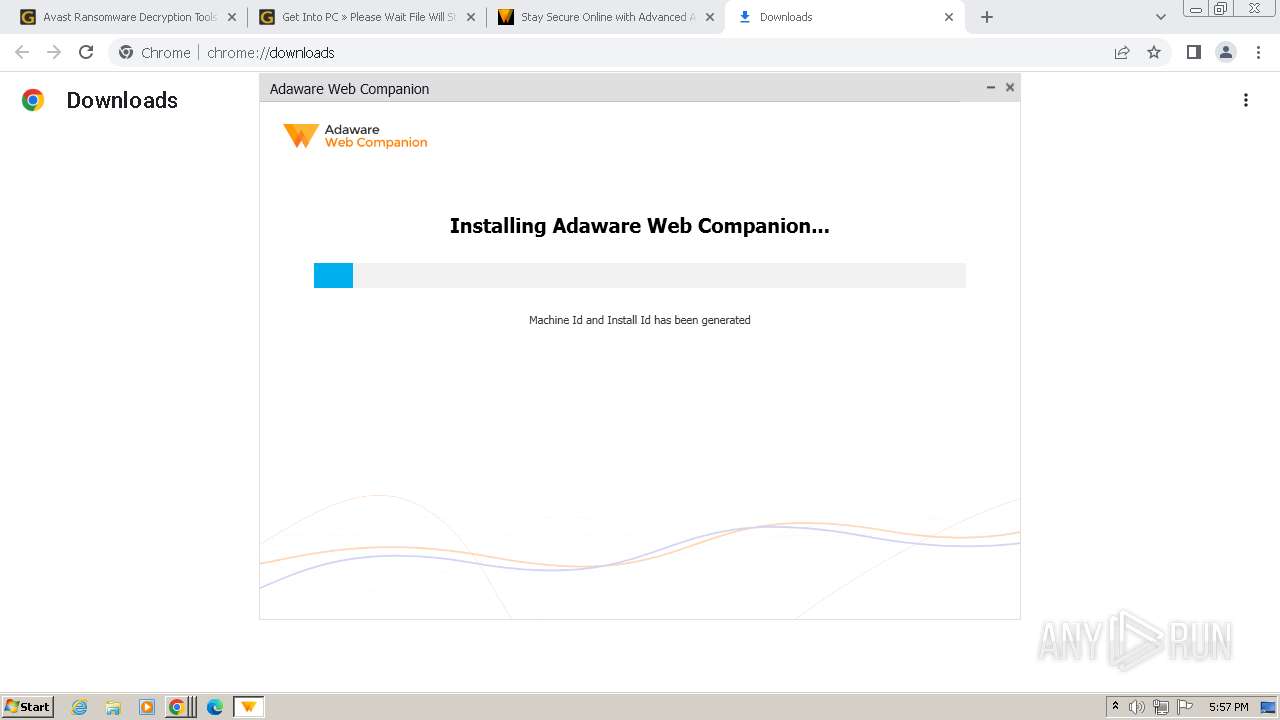
Task: Open the tab search dropdown
Action: [1160, 17]
